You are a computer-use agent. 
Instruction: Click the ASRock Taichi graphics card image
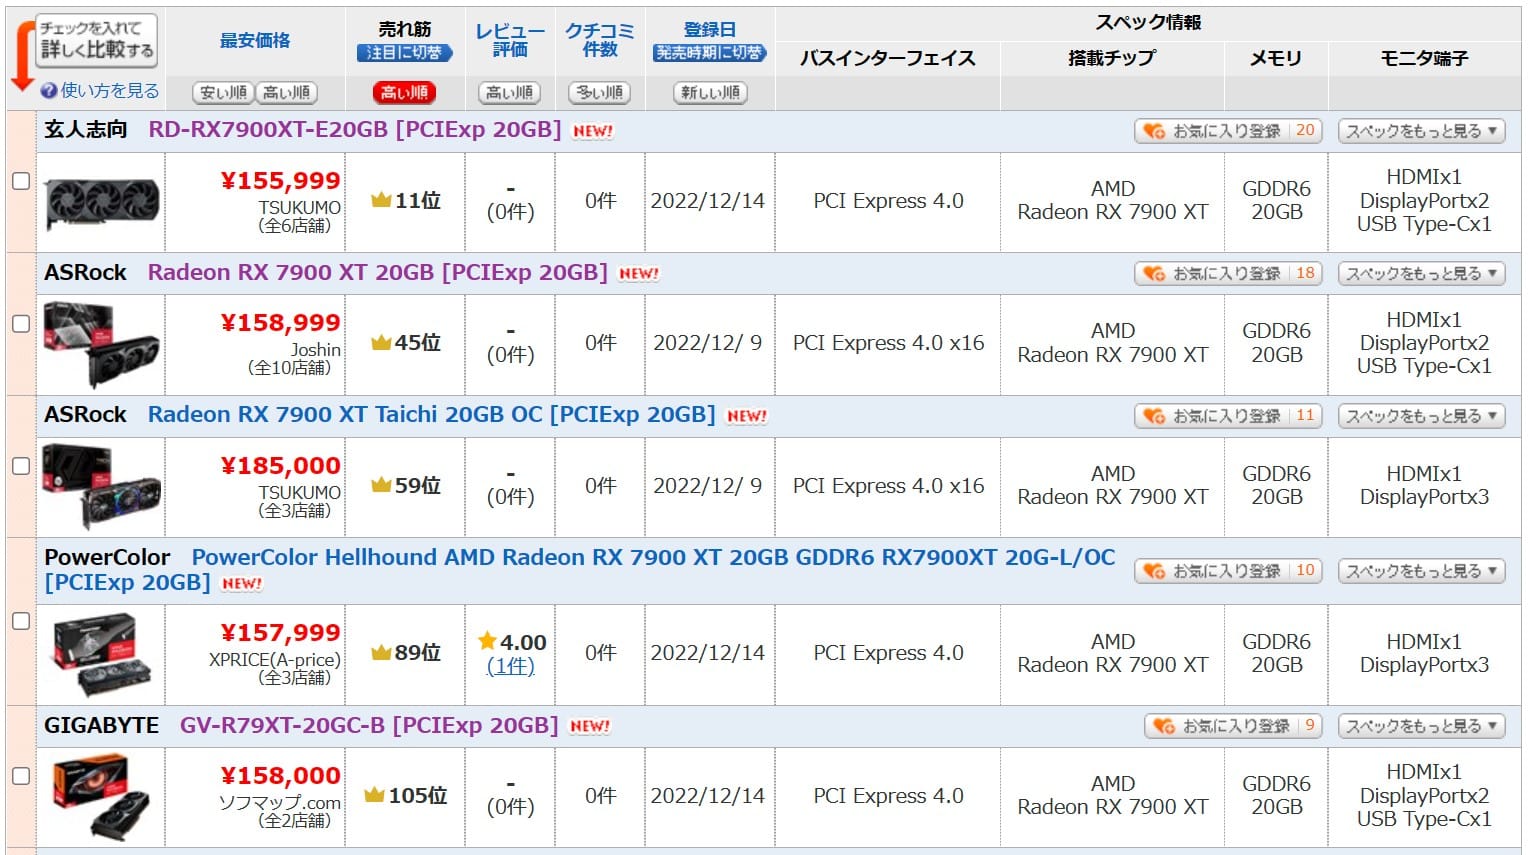coord(102,487)
